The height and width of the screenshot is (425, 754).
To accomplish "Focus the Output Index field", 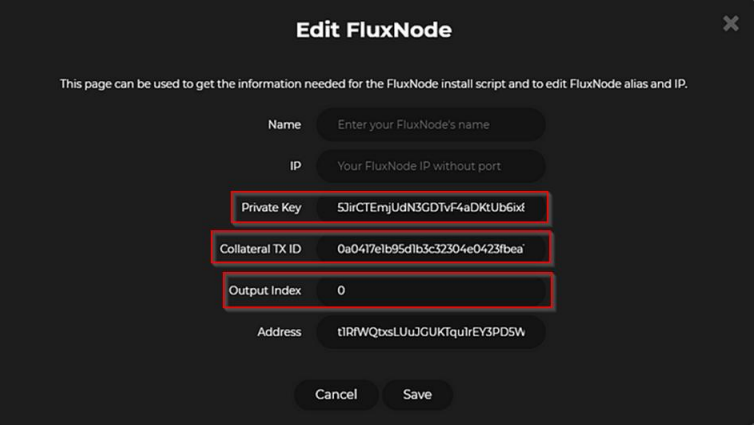I will (431, 291).
